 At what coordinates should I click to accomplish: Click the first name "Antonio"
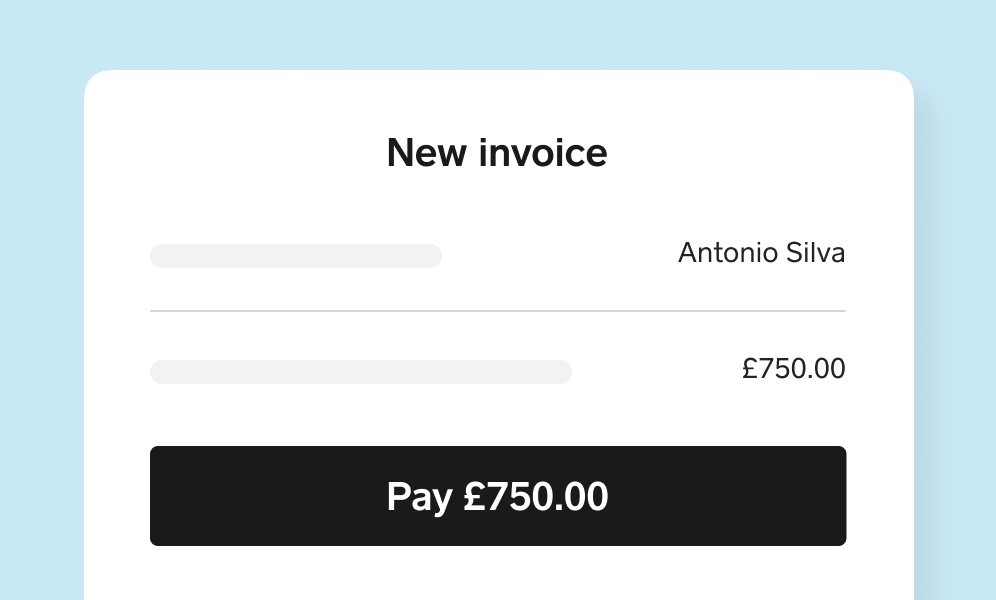pyautogui.click(x=728, y=253)
